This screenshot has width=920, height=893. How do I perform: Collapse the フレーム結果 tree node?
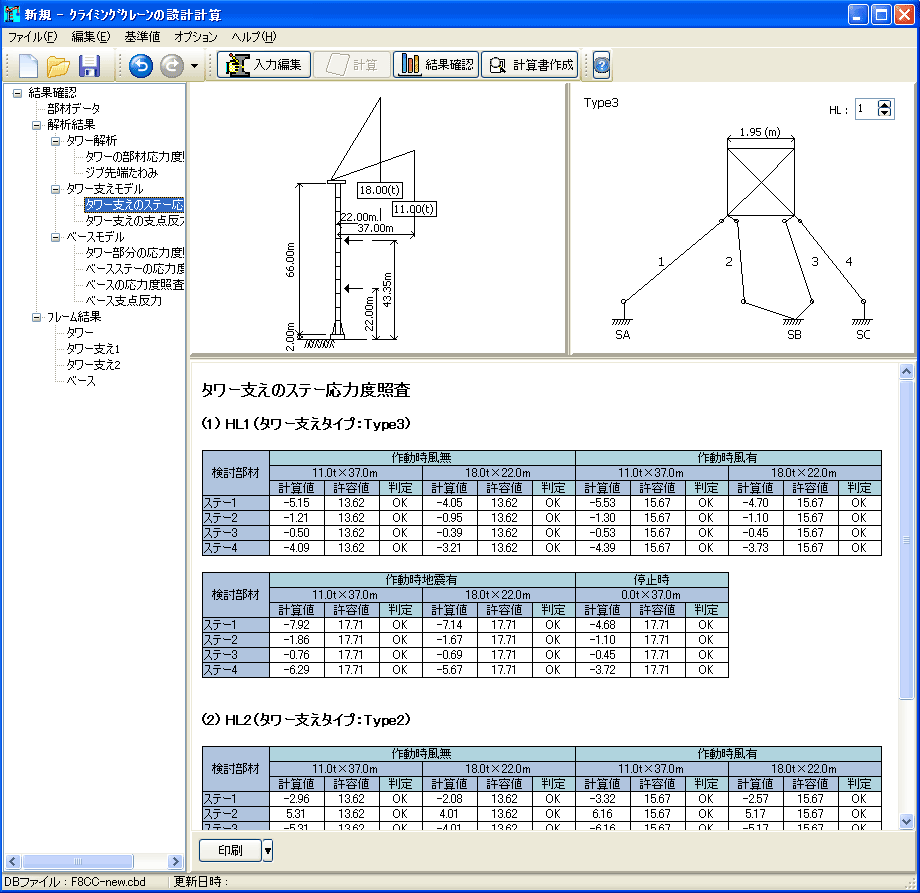37,317
